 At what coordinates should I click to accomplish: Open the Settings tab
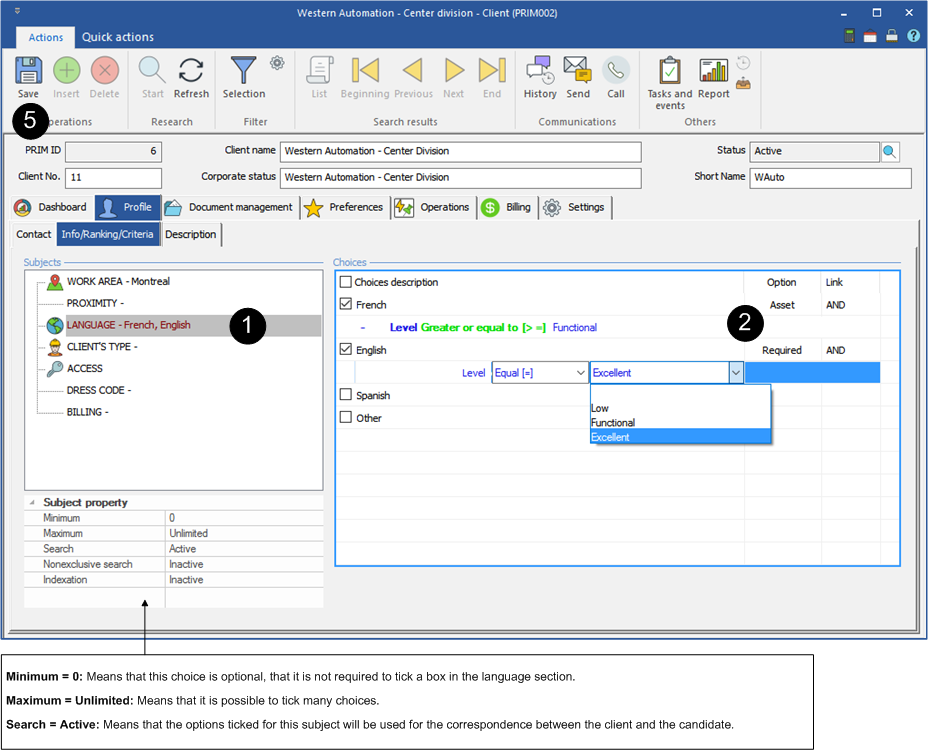(x=575, y=207)
